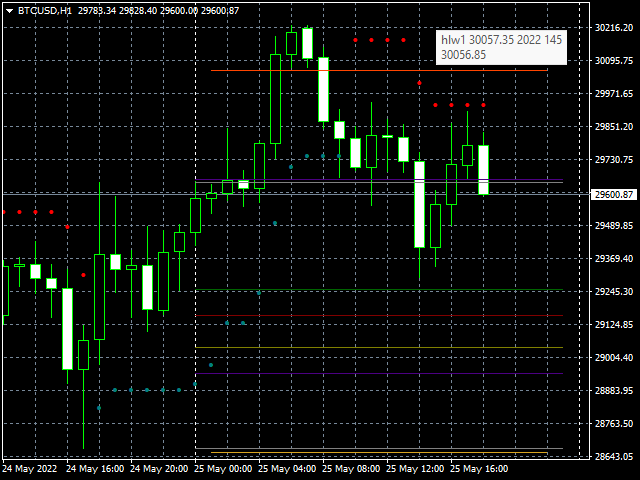Select the olive horizontal line near 29040

coord(379,347)
